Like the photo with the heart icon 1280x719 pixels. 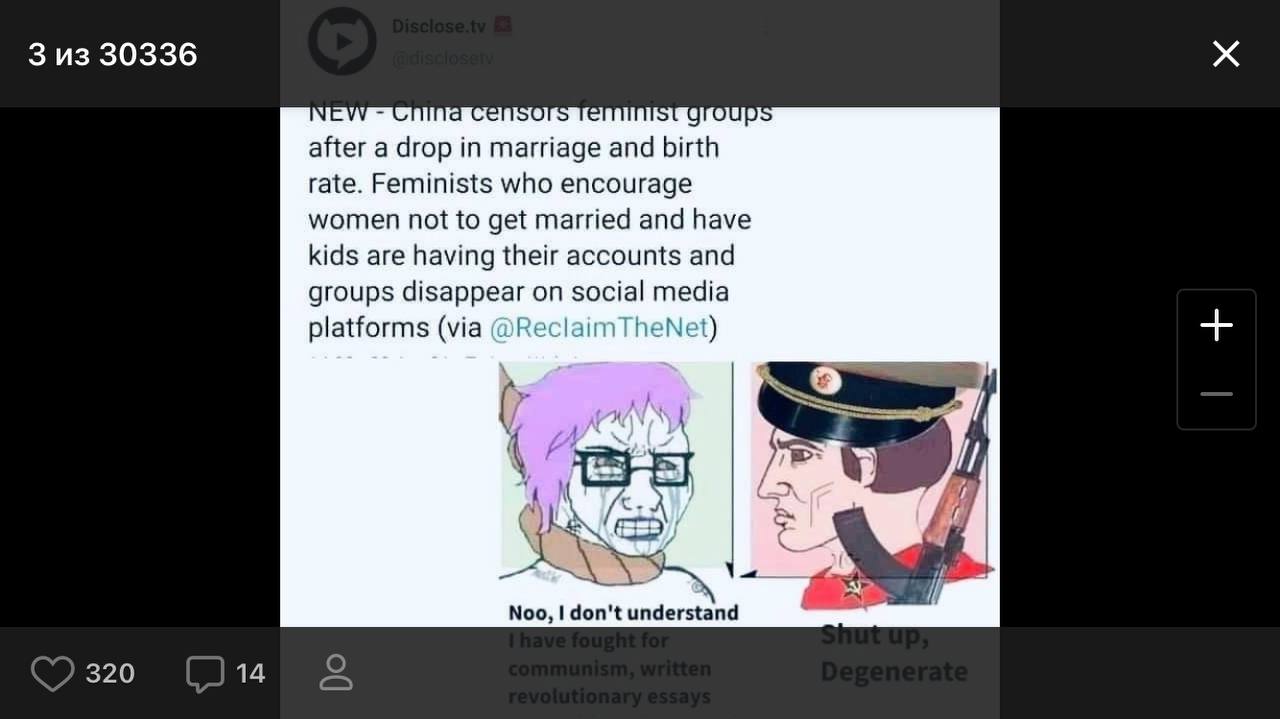tap(52, 673)
